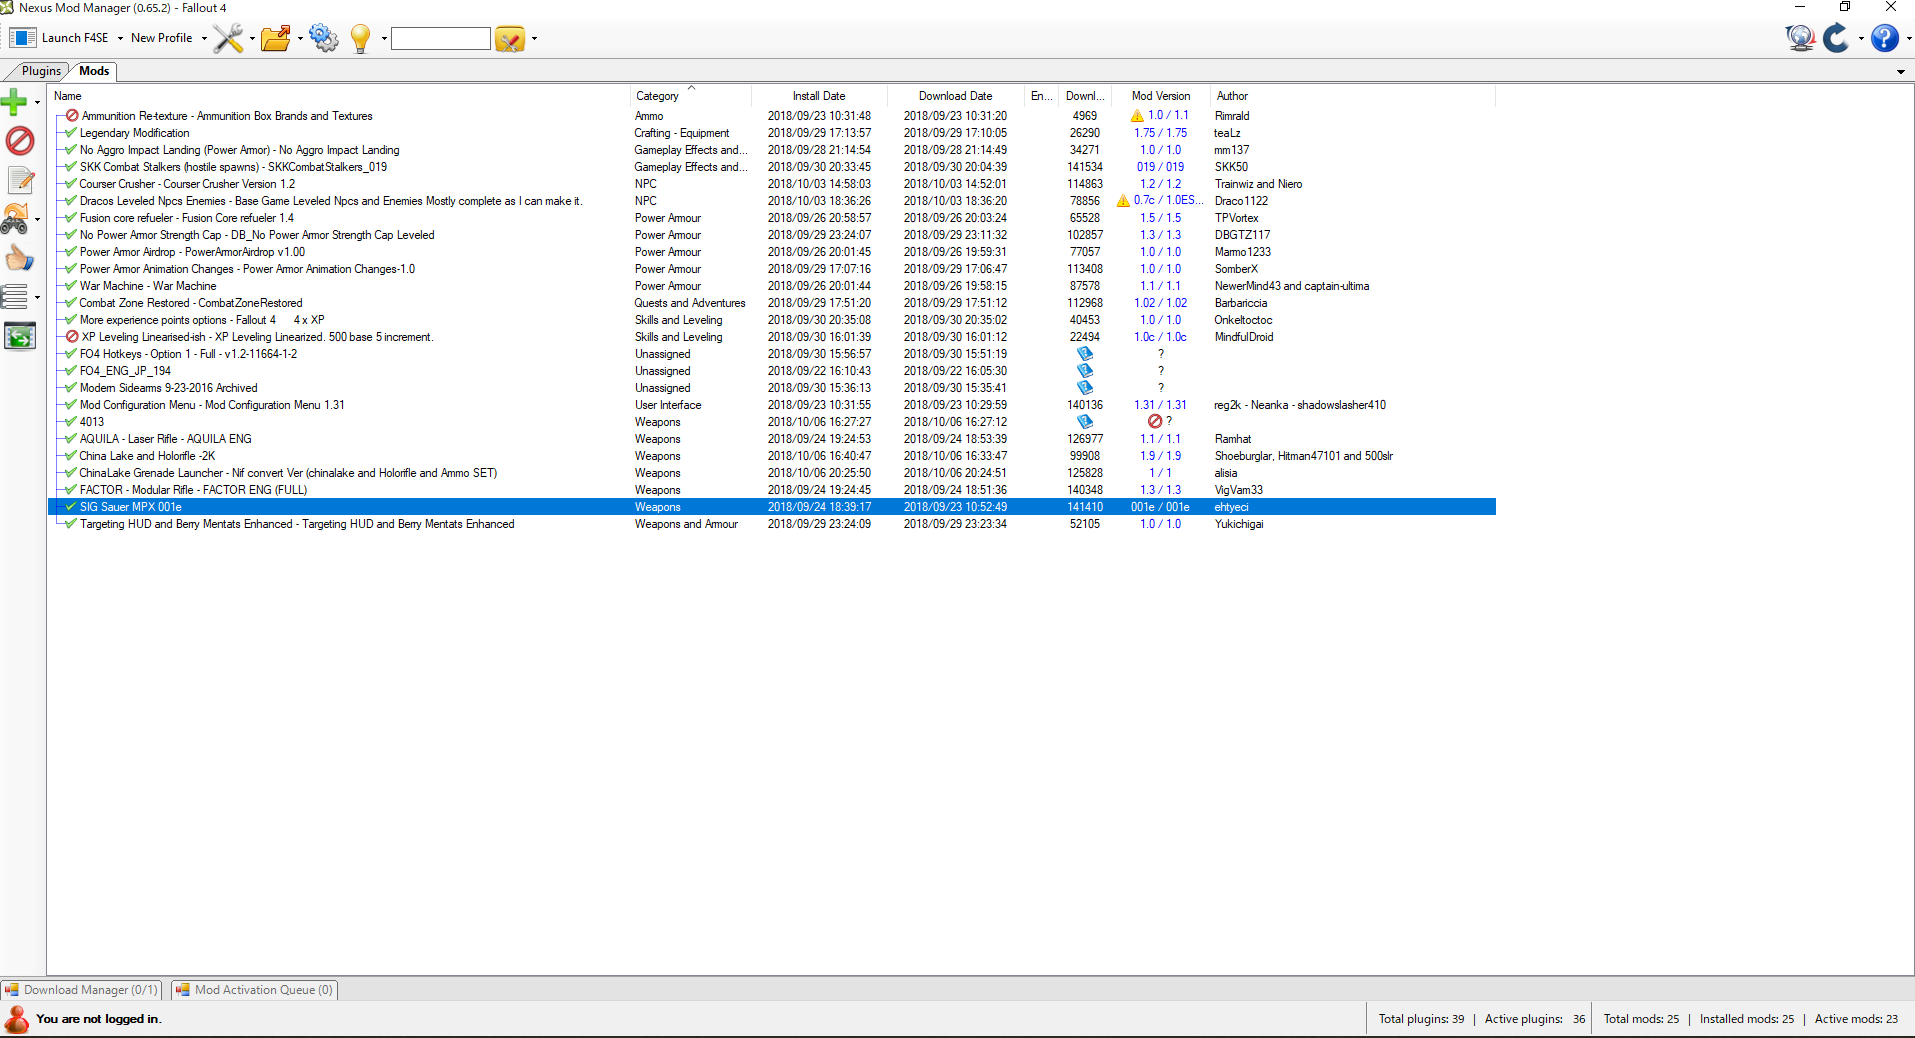Click endorsement icon for FO4_ENG_JP_194 row
This screenshot has height=1038, width=1915.
(x=1085, y=371)
